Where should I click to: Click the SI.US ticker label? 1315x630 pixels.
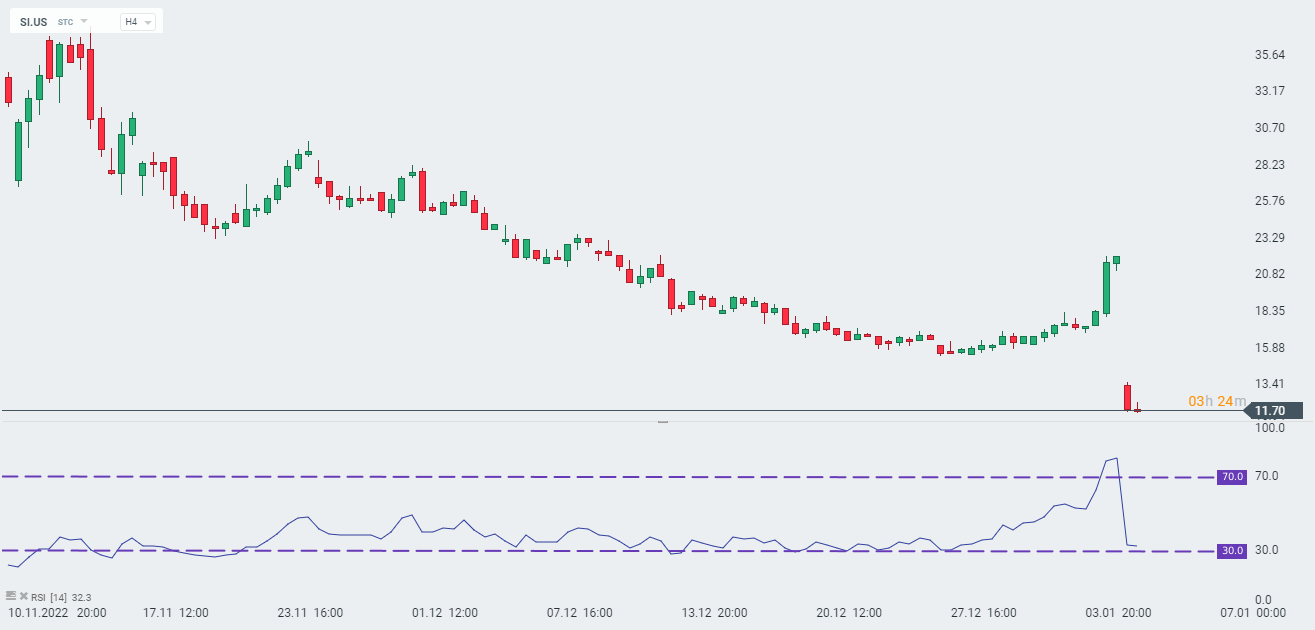[33, 21]
